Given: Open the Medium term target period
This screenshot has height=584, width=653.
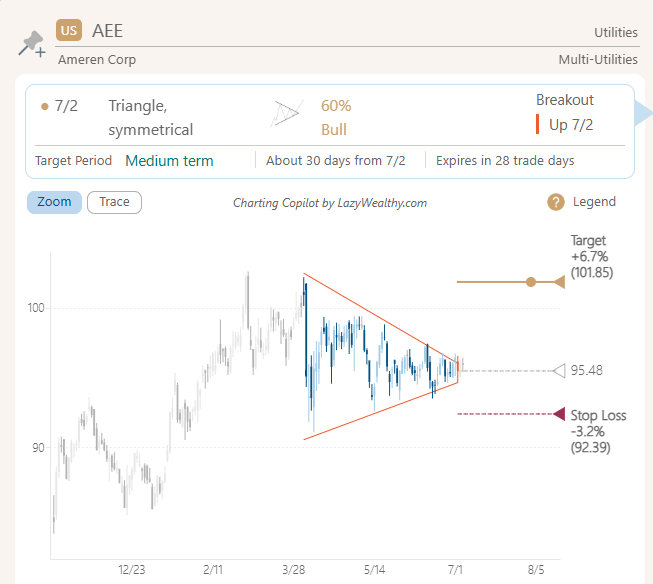Looking at the screenshot, I should pos(169,160).
